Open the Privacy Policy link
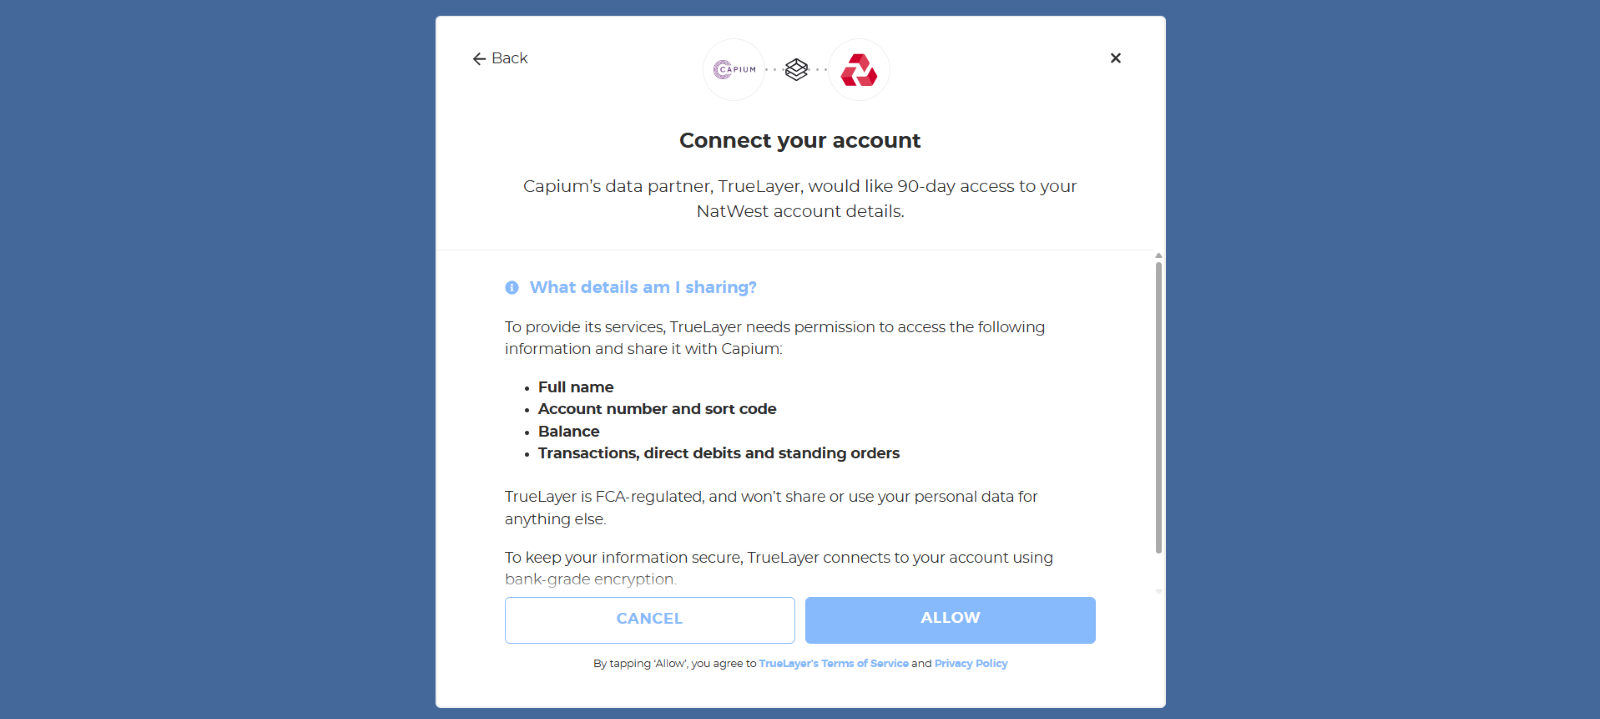The image size is (1600, 719). tap(971, 663)
